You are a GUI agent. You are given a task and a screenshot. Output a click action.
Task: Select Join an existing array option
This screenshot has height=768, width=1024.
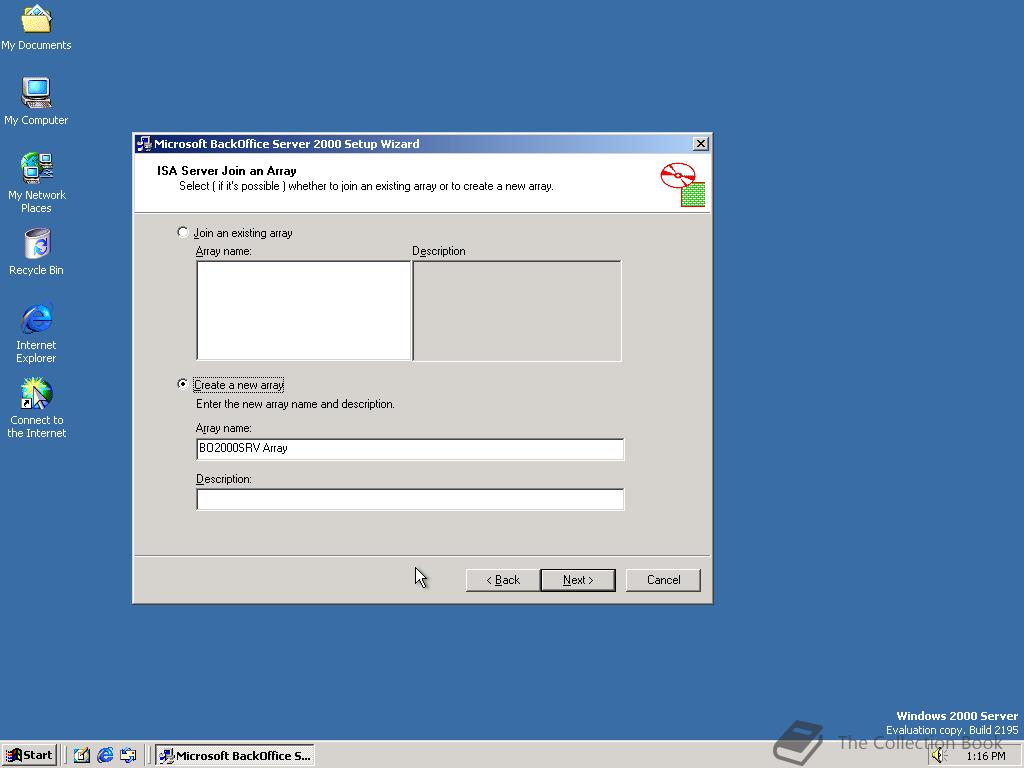tap(235, 232)
